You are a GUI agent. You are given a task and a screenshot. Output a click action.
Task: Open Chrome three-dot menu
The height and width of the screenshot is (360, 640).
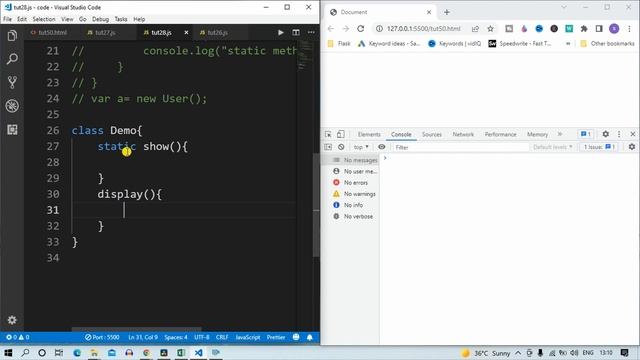pyautogui.click(x=629, y=29)
